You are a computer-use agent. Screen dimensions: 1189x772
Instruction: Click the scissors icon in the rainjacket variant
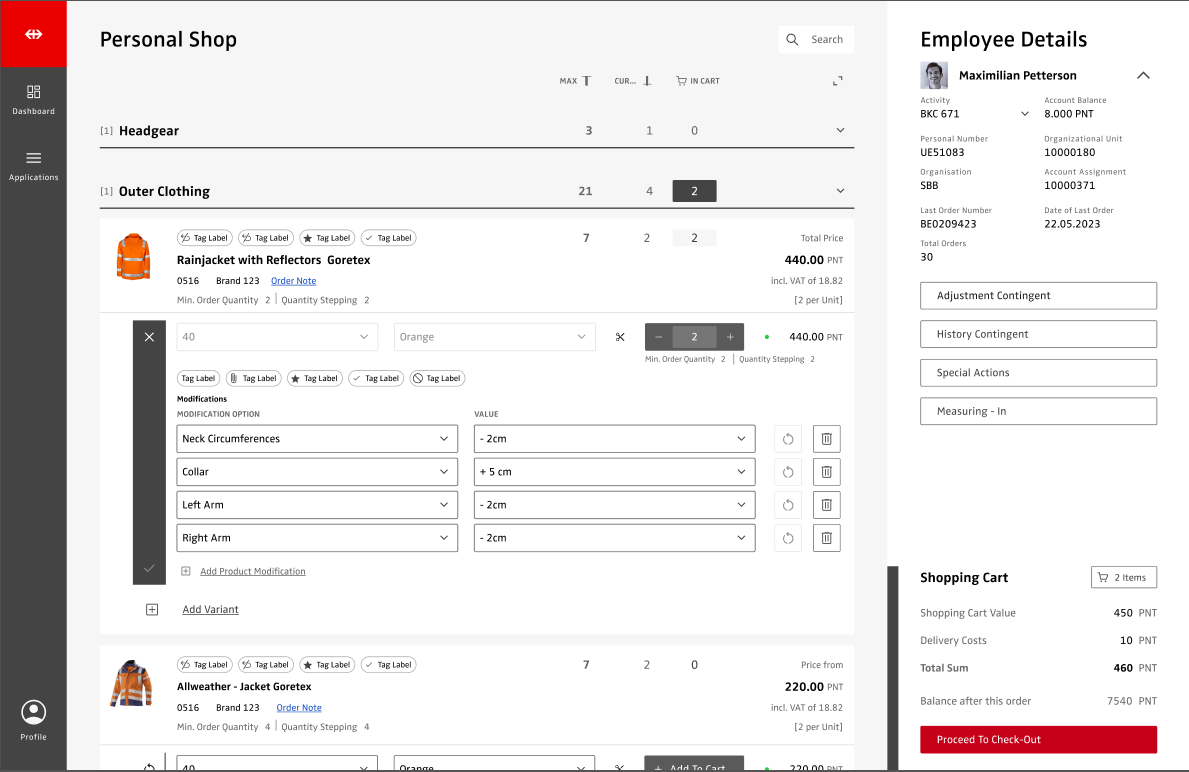(620, 337)
